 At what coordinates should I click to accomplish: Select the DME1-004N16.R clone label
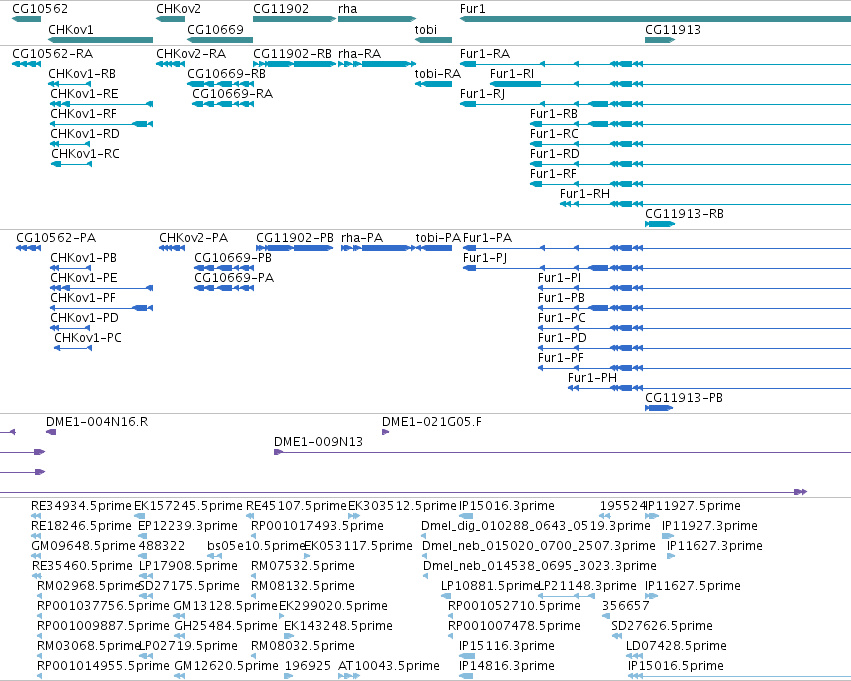point(97,422)
